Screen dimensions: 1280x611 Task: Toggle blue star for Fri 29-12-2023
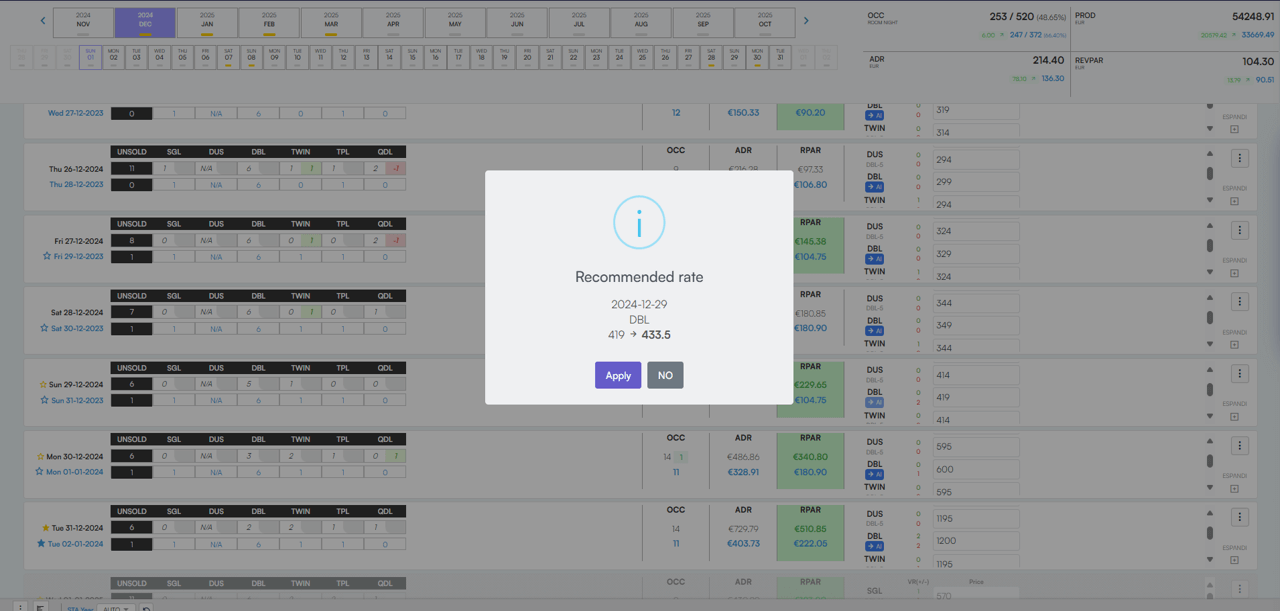(44, 256)
